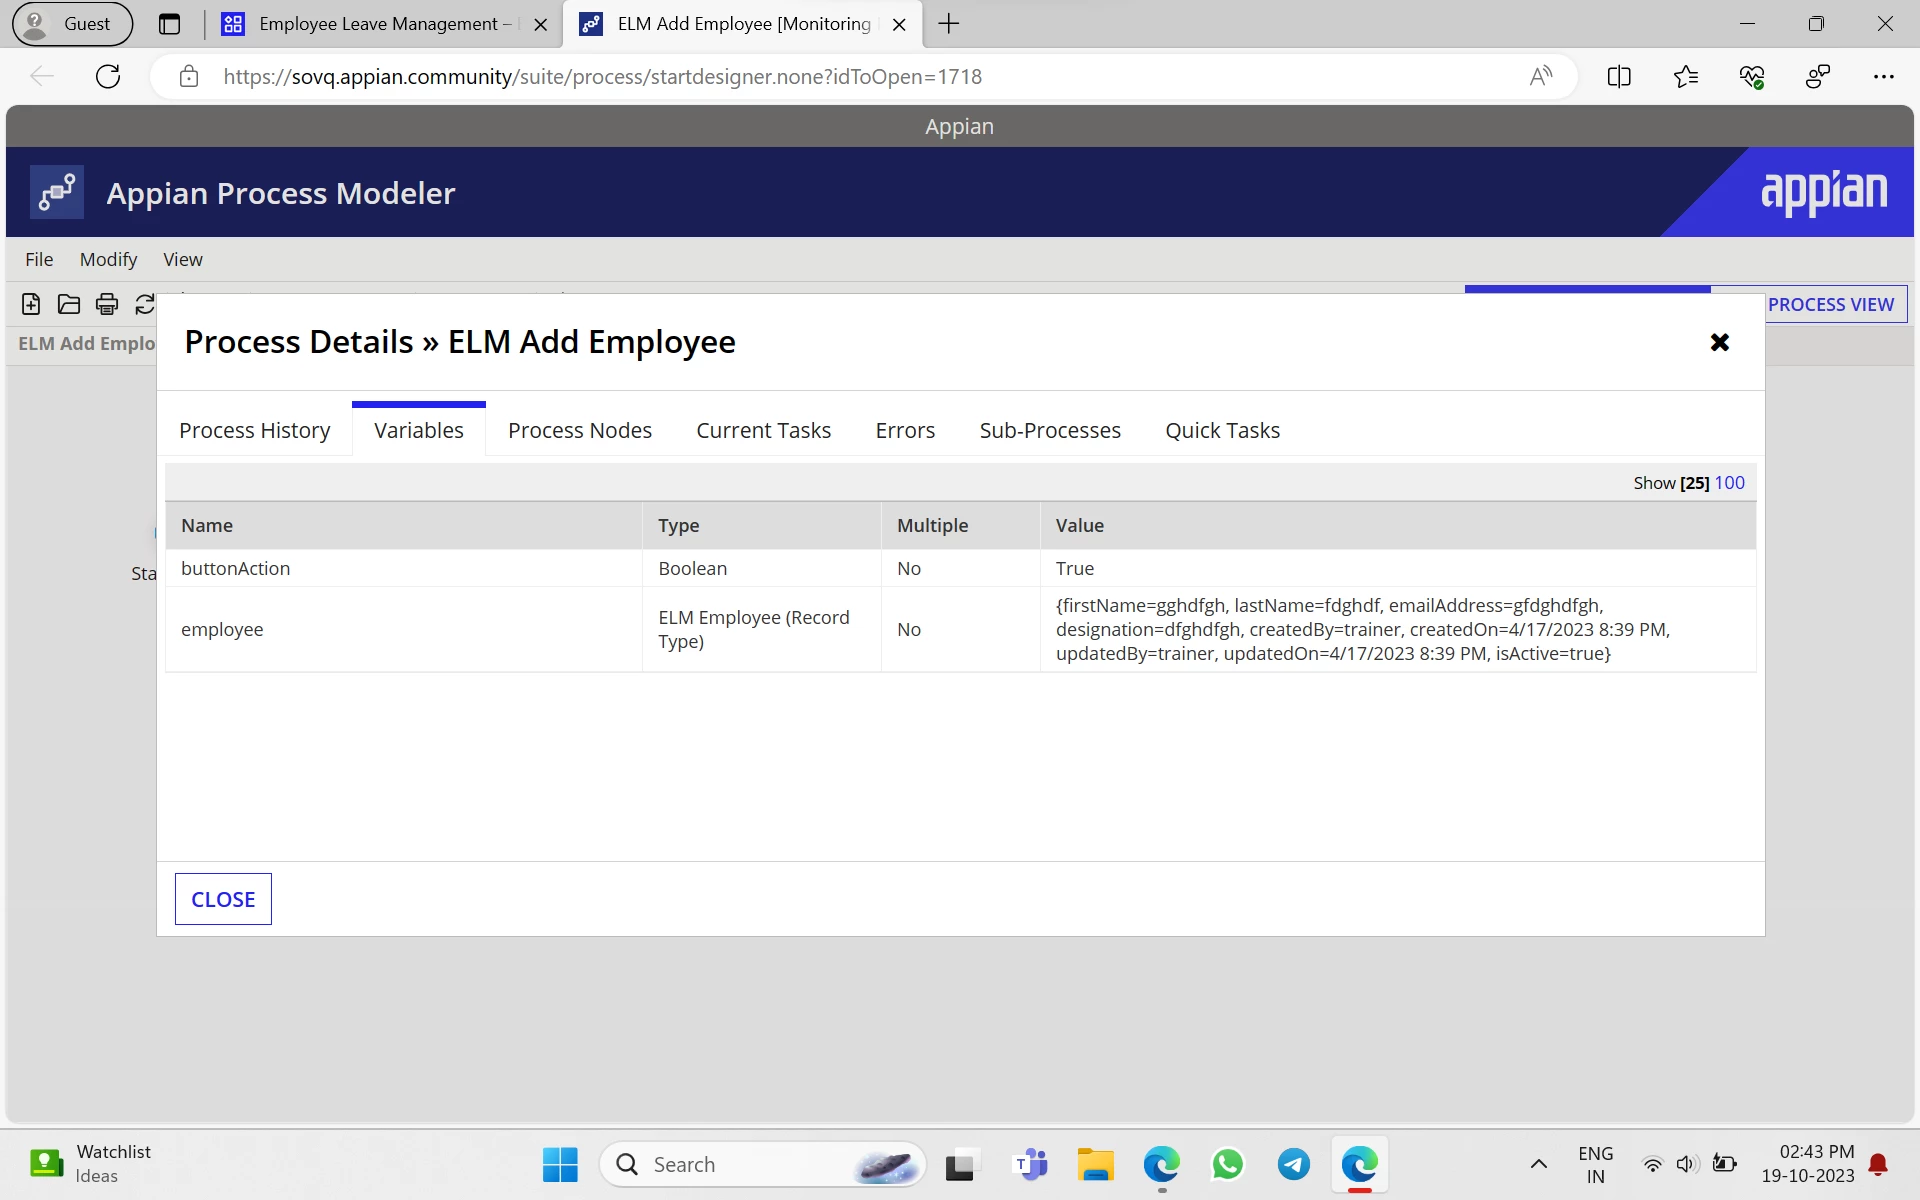1920x1200 pixels.
Task: Select the buttonAction variable name
Action: click(236, 568)
